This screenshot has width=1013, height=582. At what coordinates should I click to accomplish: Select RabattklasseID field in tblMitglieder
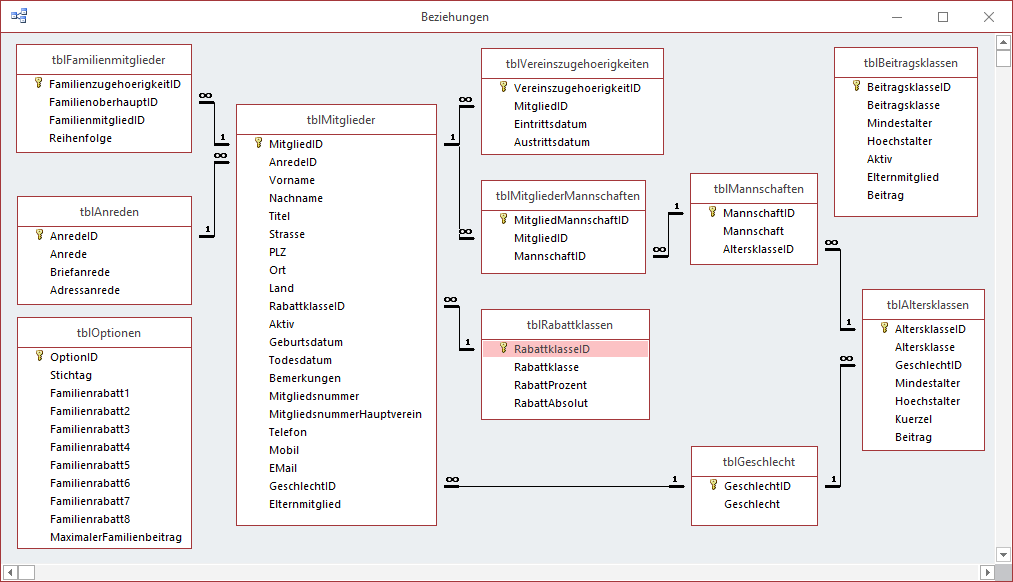[307, 306]
